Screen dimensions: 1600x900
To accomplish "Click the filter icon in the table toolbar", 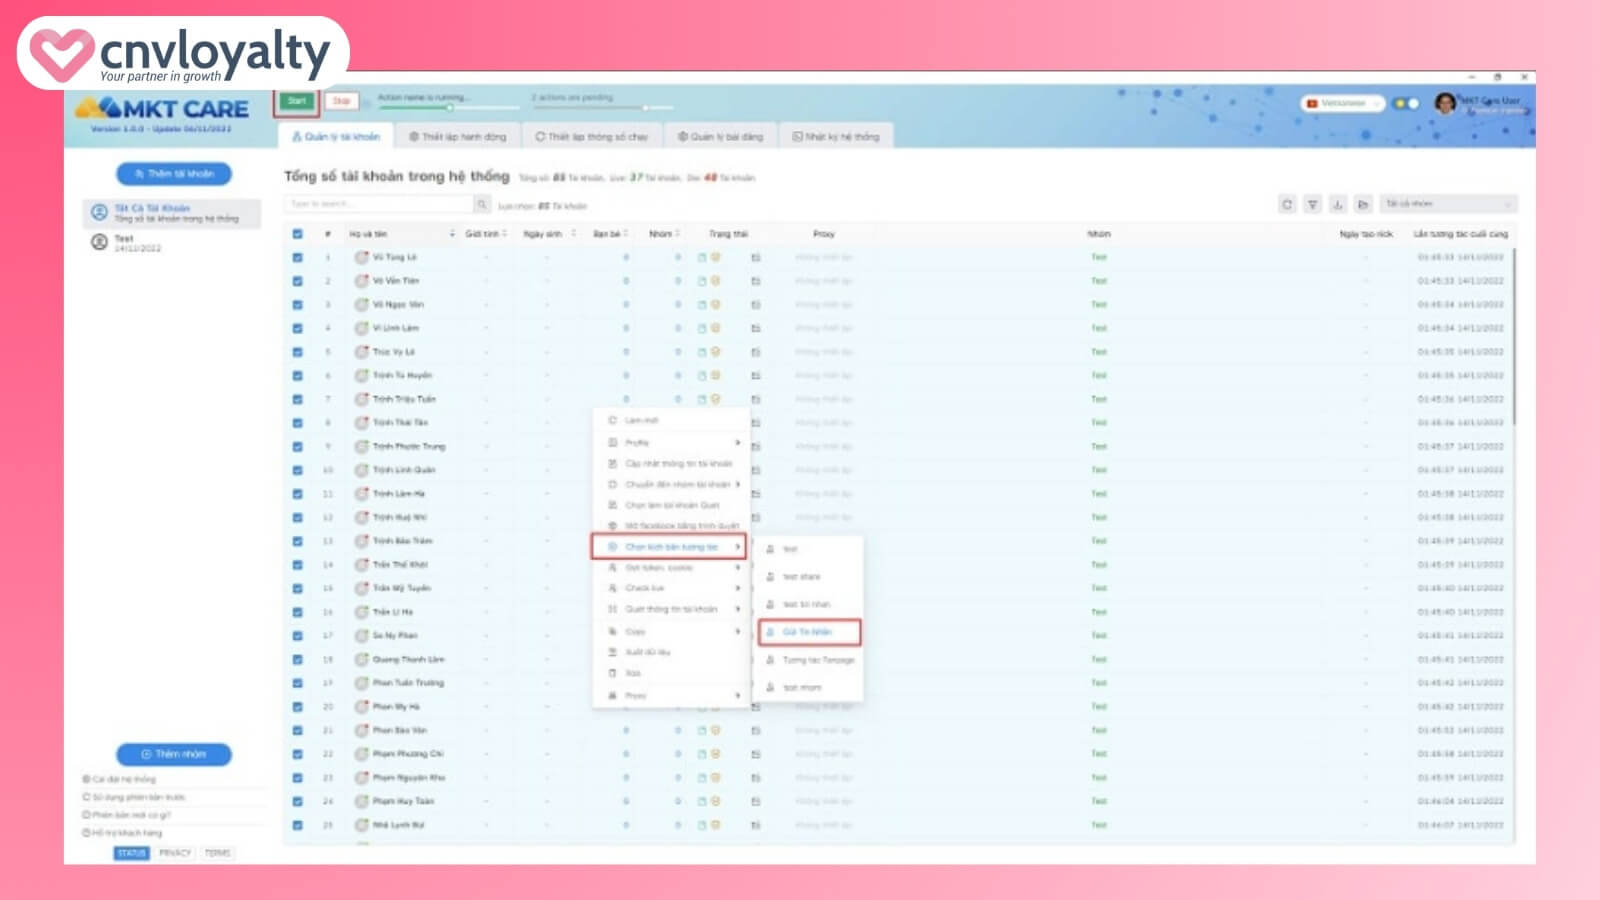I will (1314, 203).
